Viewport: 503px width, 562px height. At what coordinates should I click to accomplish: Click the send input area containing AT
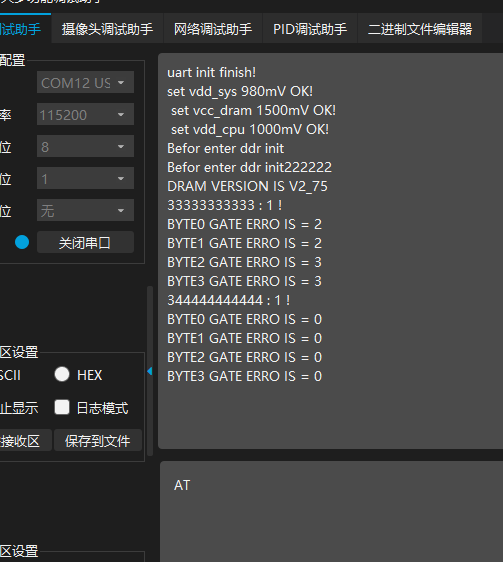tap(331, 511)
